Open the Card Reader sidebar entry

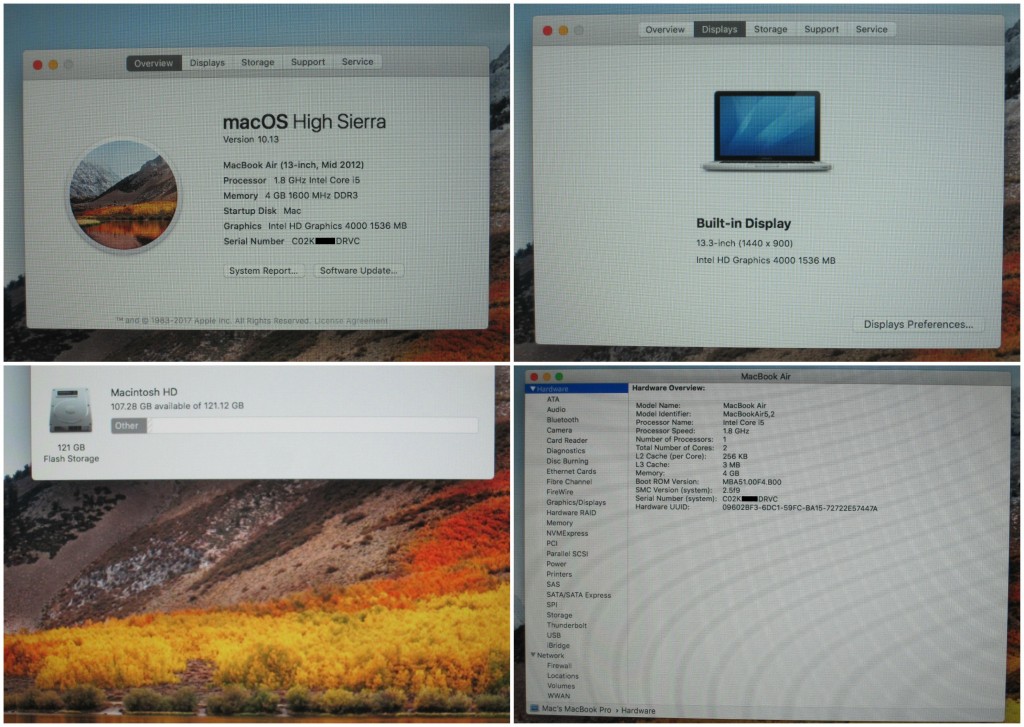pos(567,440)
